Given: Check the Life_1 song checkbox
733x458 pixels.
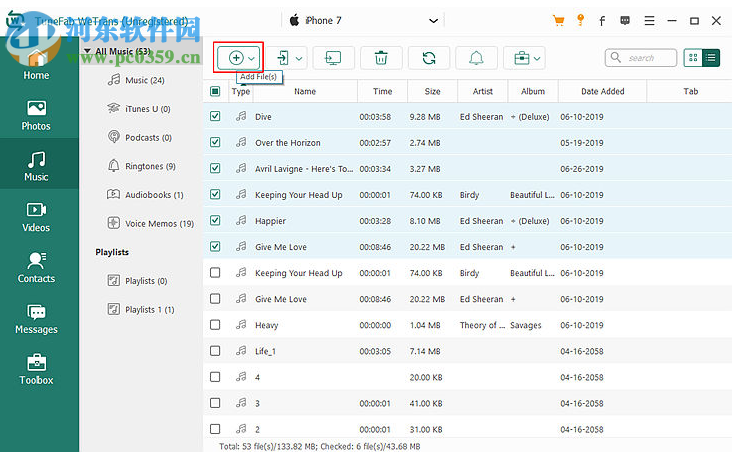Looking at the screenshot, I should pyautogui.click(x=215, y=351).
